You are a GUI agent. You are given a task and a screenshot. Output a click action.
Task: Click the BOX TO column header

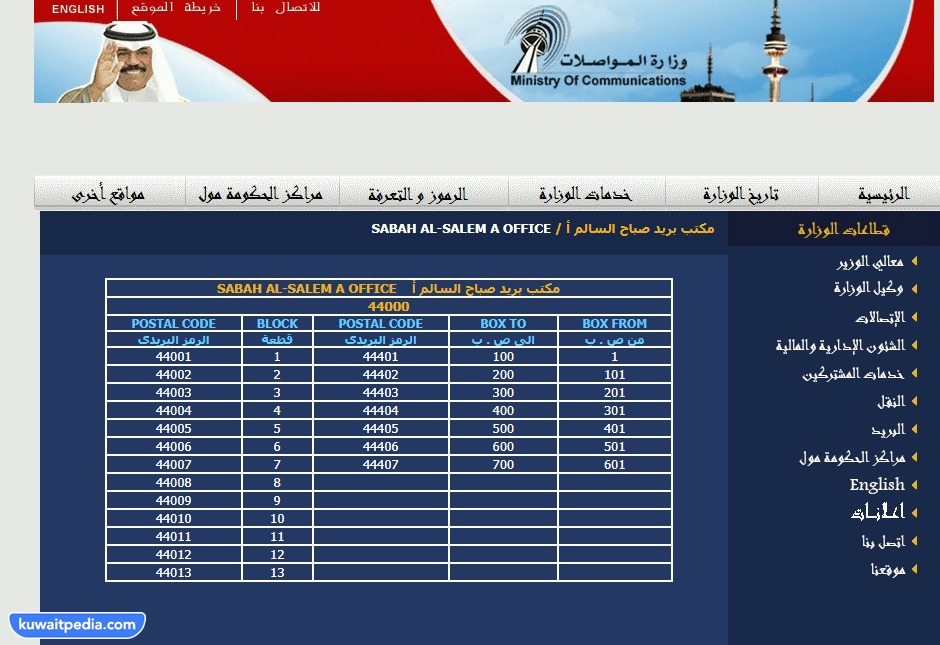click(503, 324)
